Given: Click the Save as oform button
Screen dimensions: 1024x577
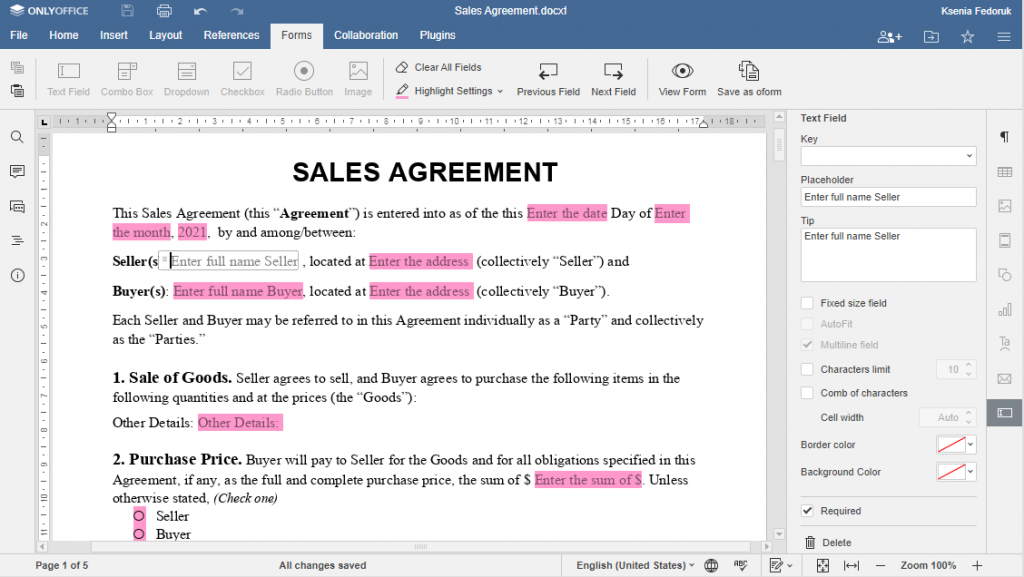Looking at the screenshot, I should [748, 79].
